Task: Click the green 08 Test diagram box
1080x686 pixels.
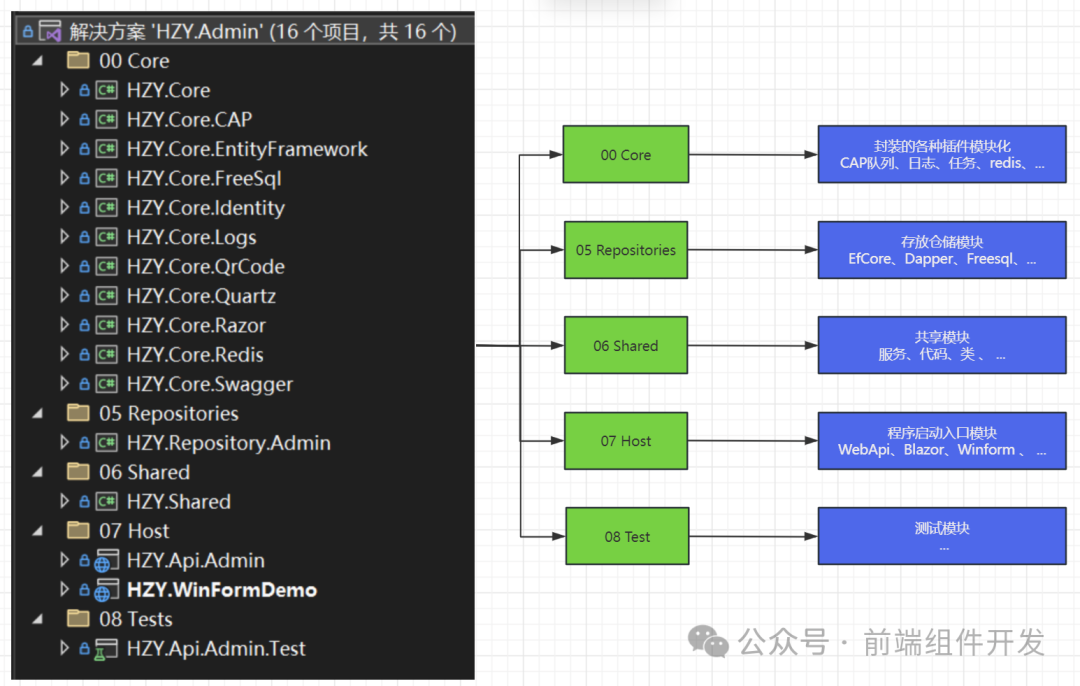Action: [x=627, y=536]
